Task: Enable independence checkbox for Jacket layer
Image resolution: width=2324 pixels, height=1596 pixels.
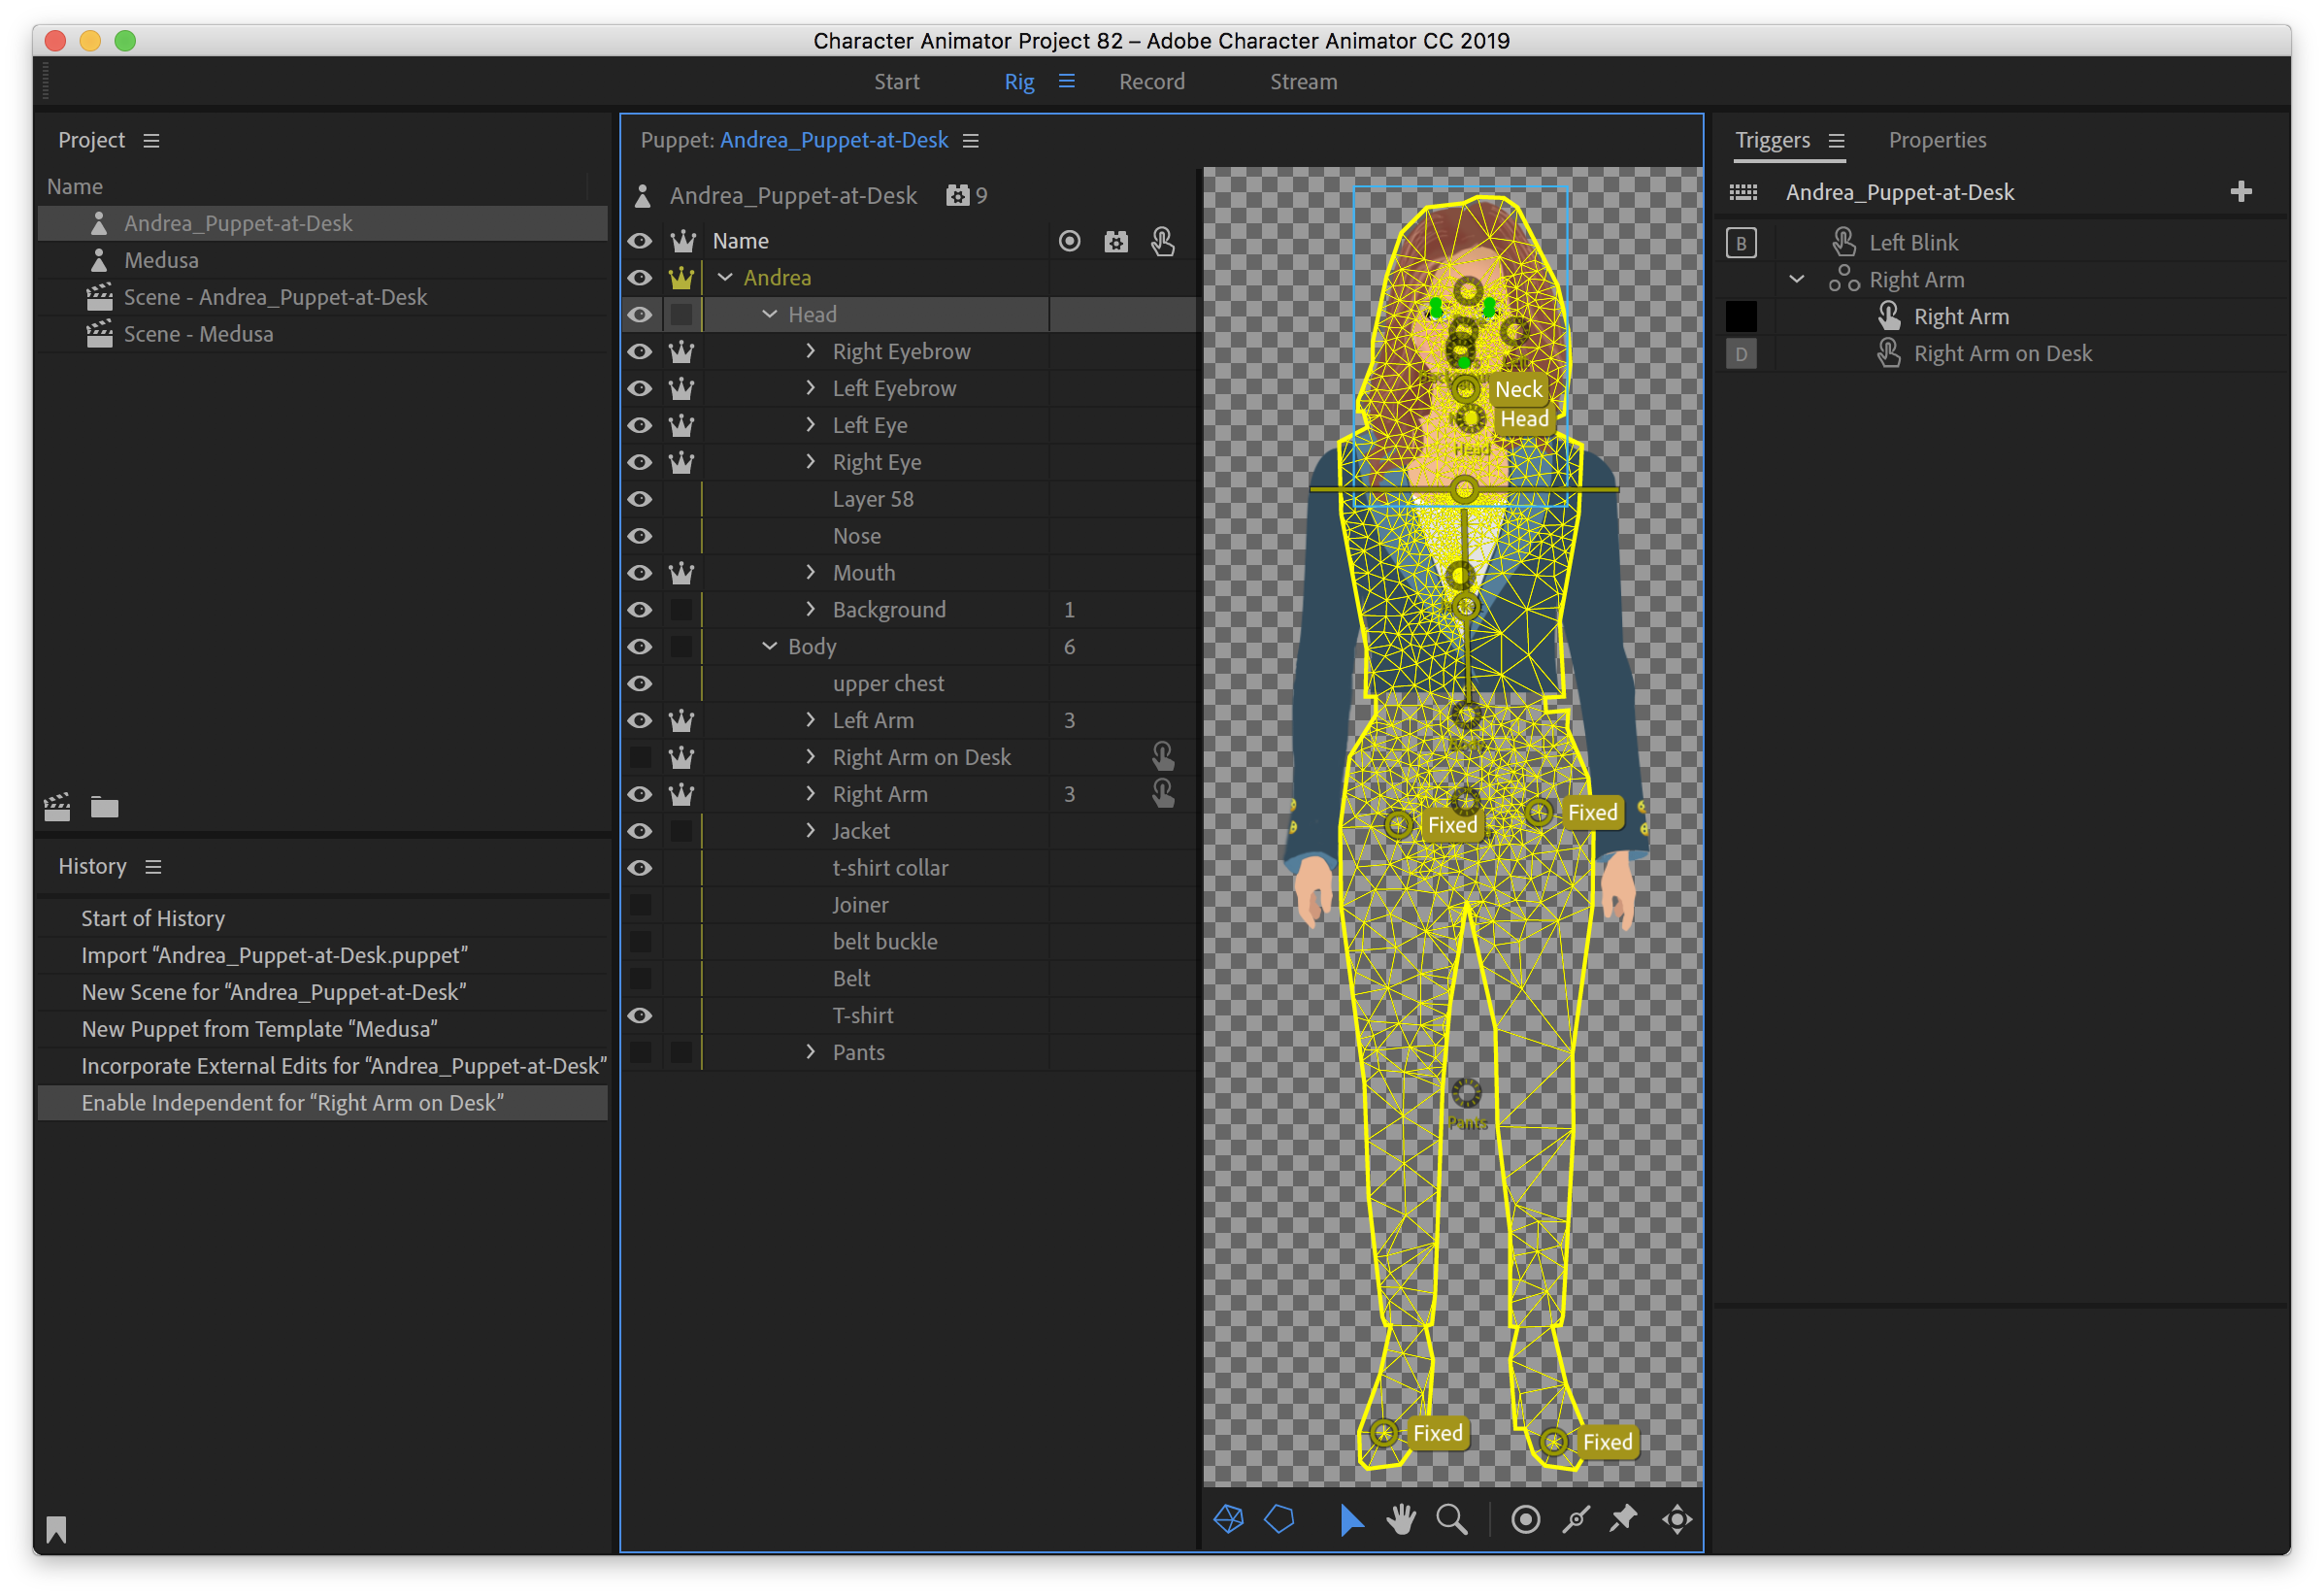Action: tap(681, 831)
